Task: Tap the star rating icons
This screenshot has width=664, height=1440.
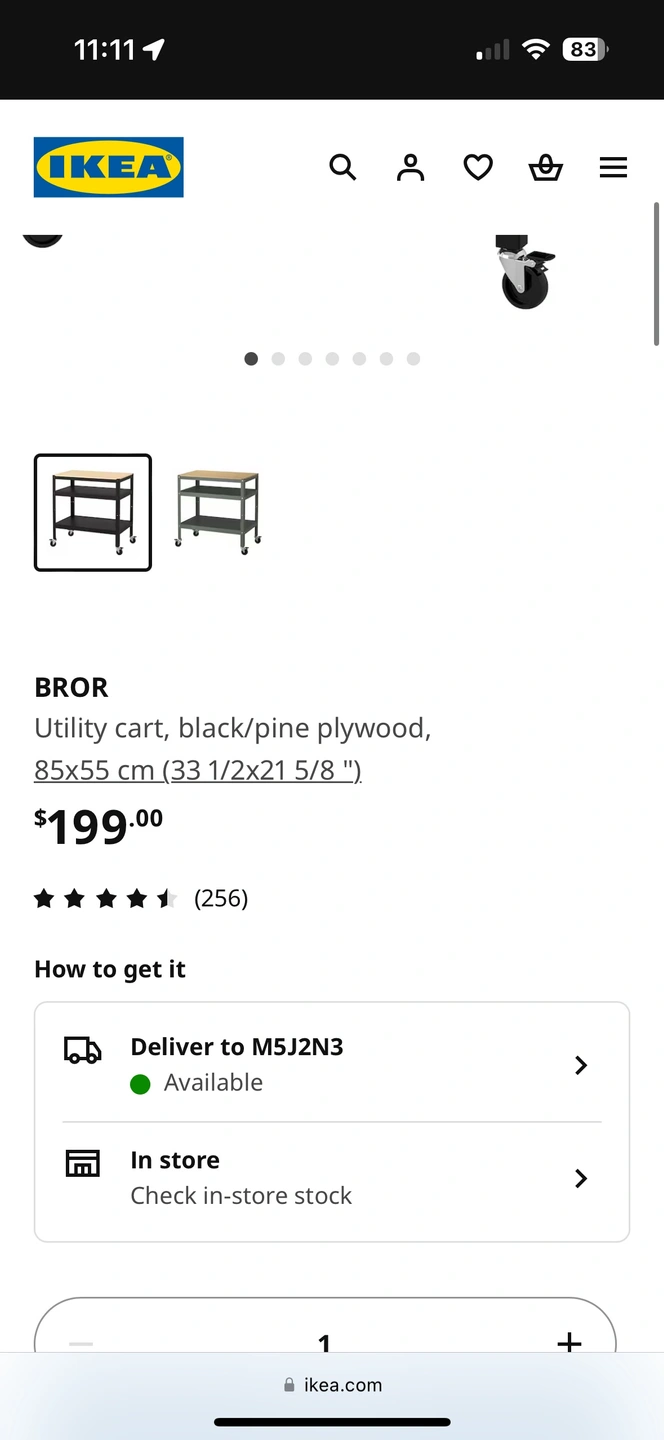Action: [x=105, y=898]
